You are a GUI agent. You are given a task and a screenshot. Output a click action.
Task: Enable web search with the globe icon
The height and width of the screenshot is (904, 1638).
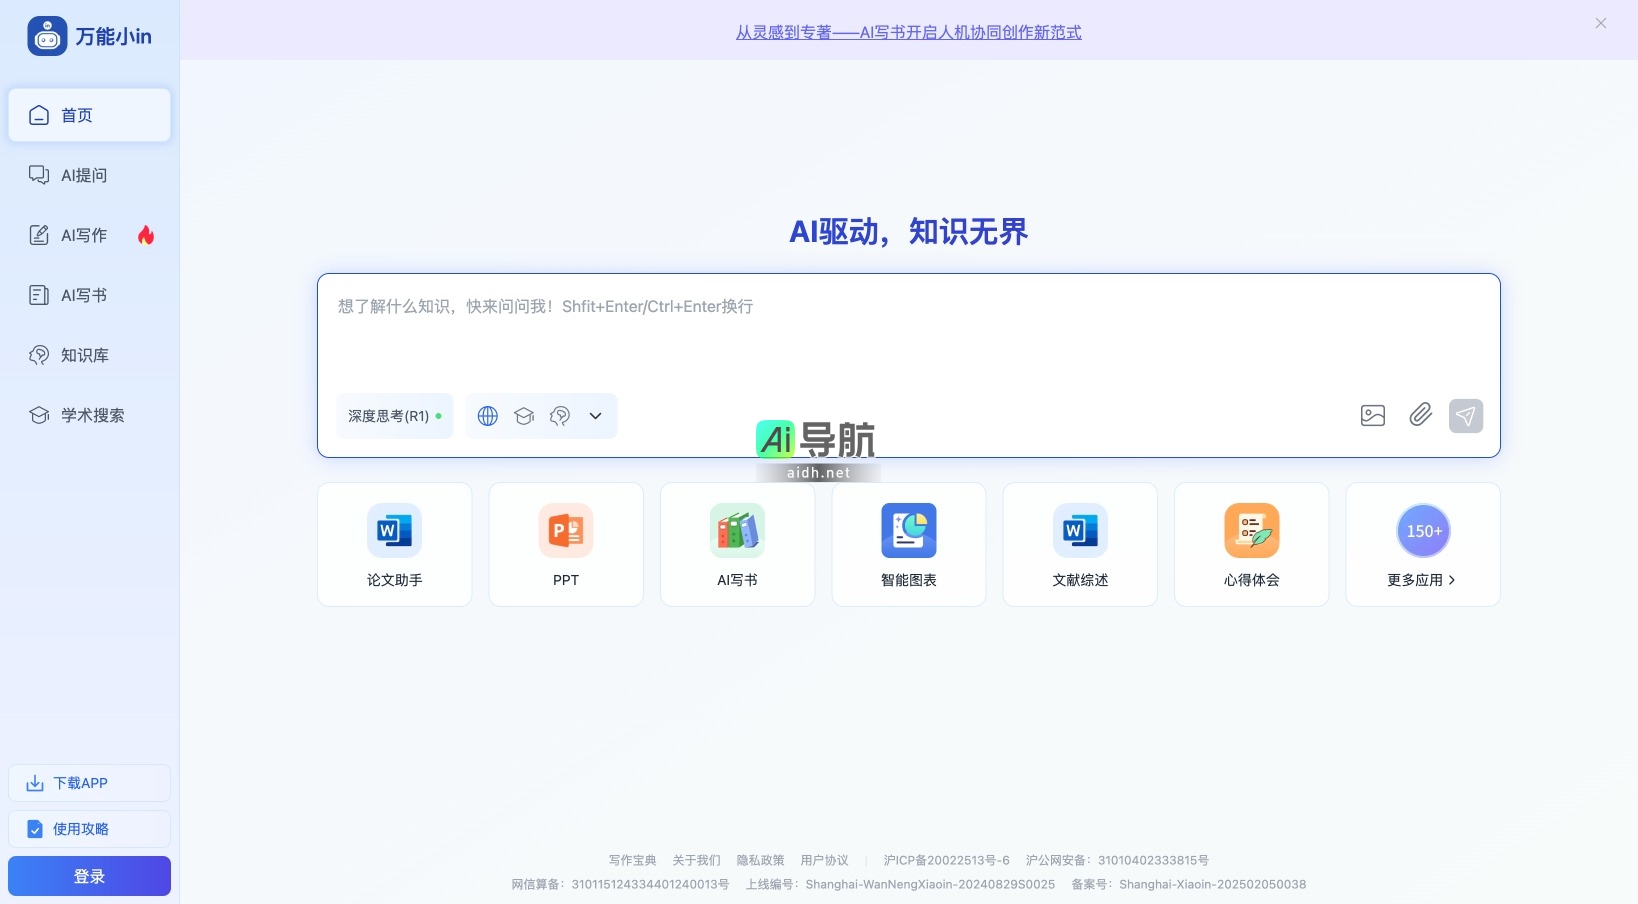click(x=488, y=416)
